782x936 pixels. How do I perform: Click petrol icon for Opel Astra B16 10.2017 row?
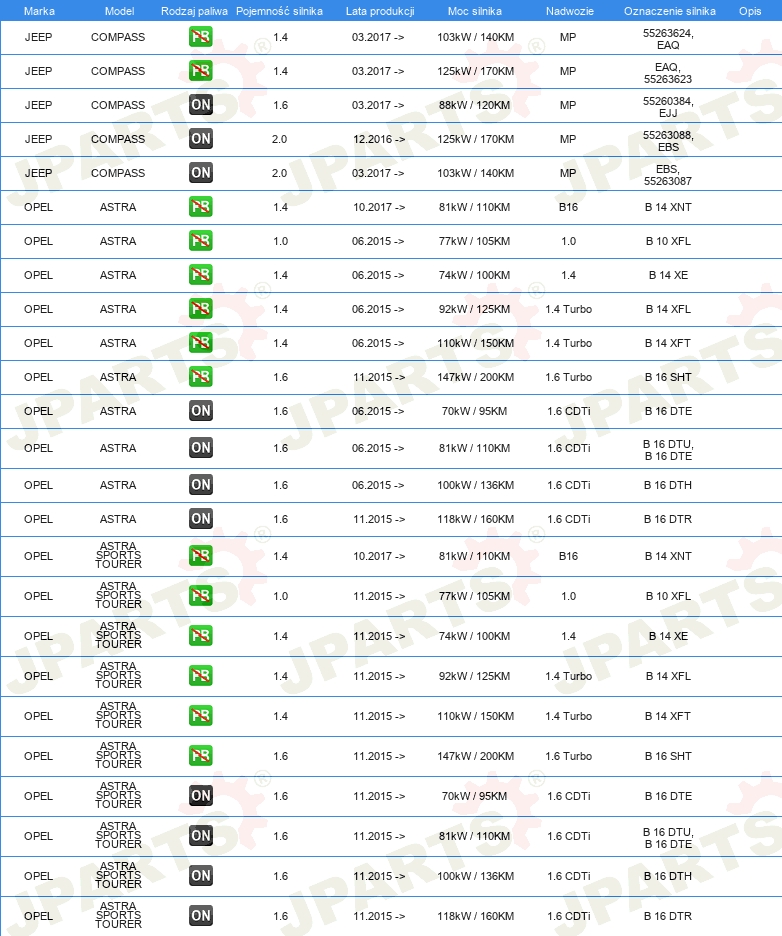point(201,207)
